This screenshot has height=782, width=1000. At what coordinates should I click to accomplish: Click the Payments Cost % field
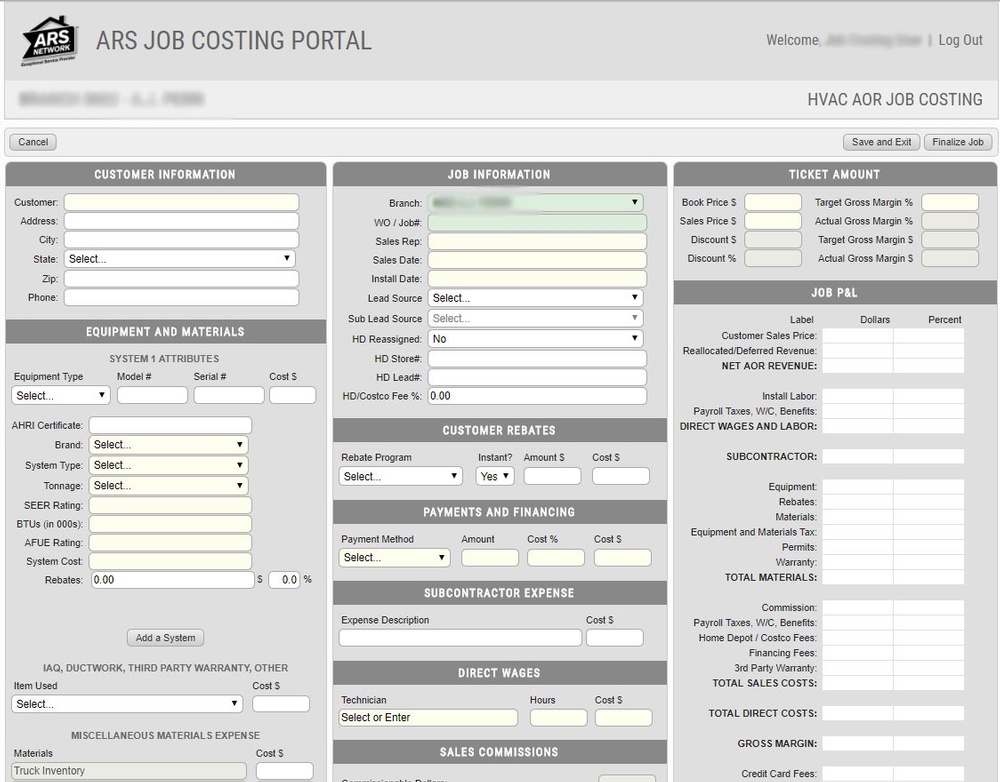click(556, 557)
